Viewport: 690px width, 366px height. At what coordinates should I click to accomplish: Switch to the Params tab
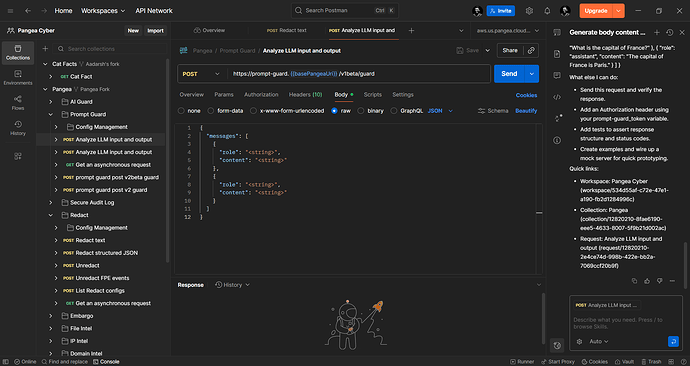[x=224, y=95]
